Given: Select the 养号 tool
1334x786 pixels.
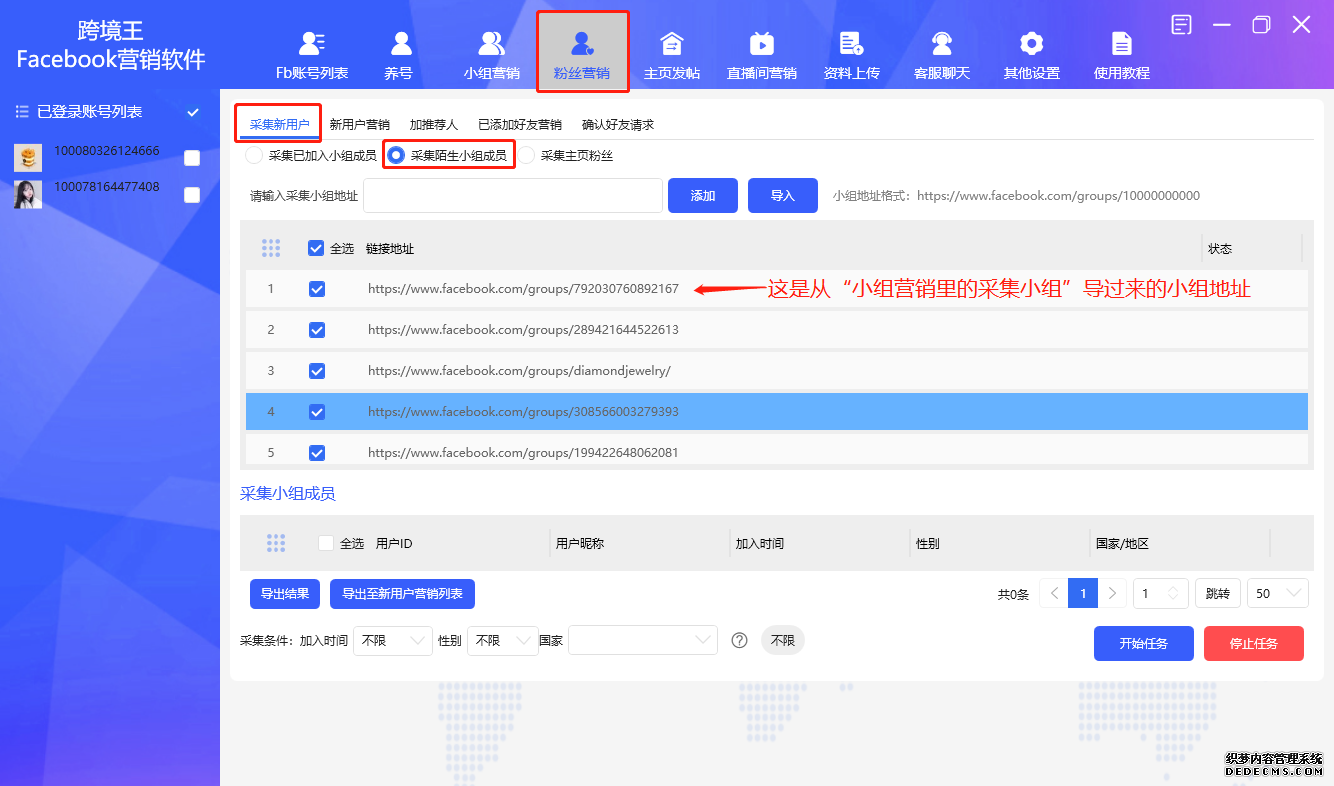Looking at the screenshot, I should [x=399, y=52].
